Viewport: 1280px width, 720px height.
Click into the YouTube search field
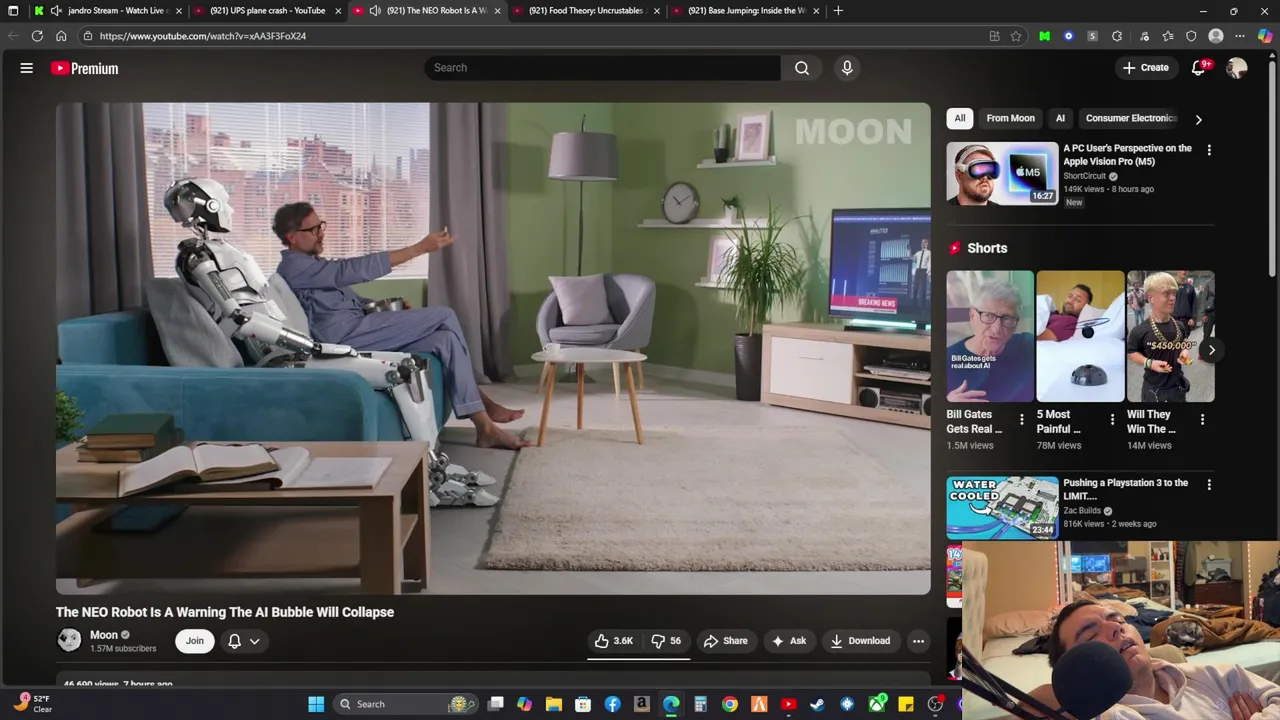pyautogui.click(x=602, y=68)
